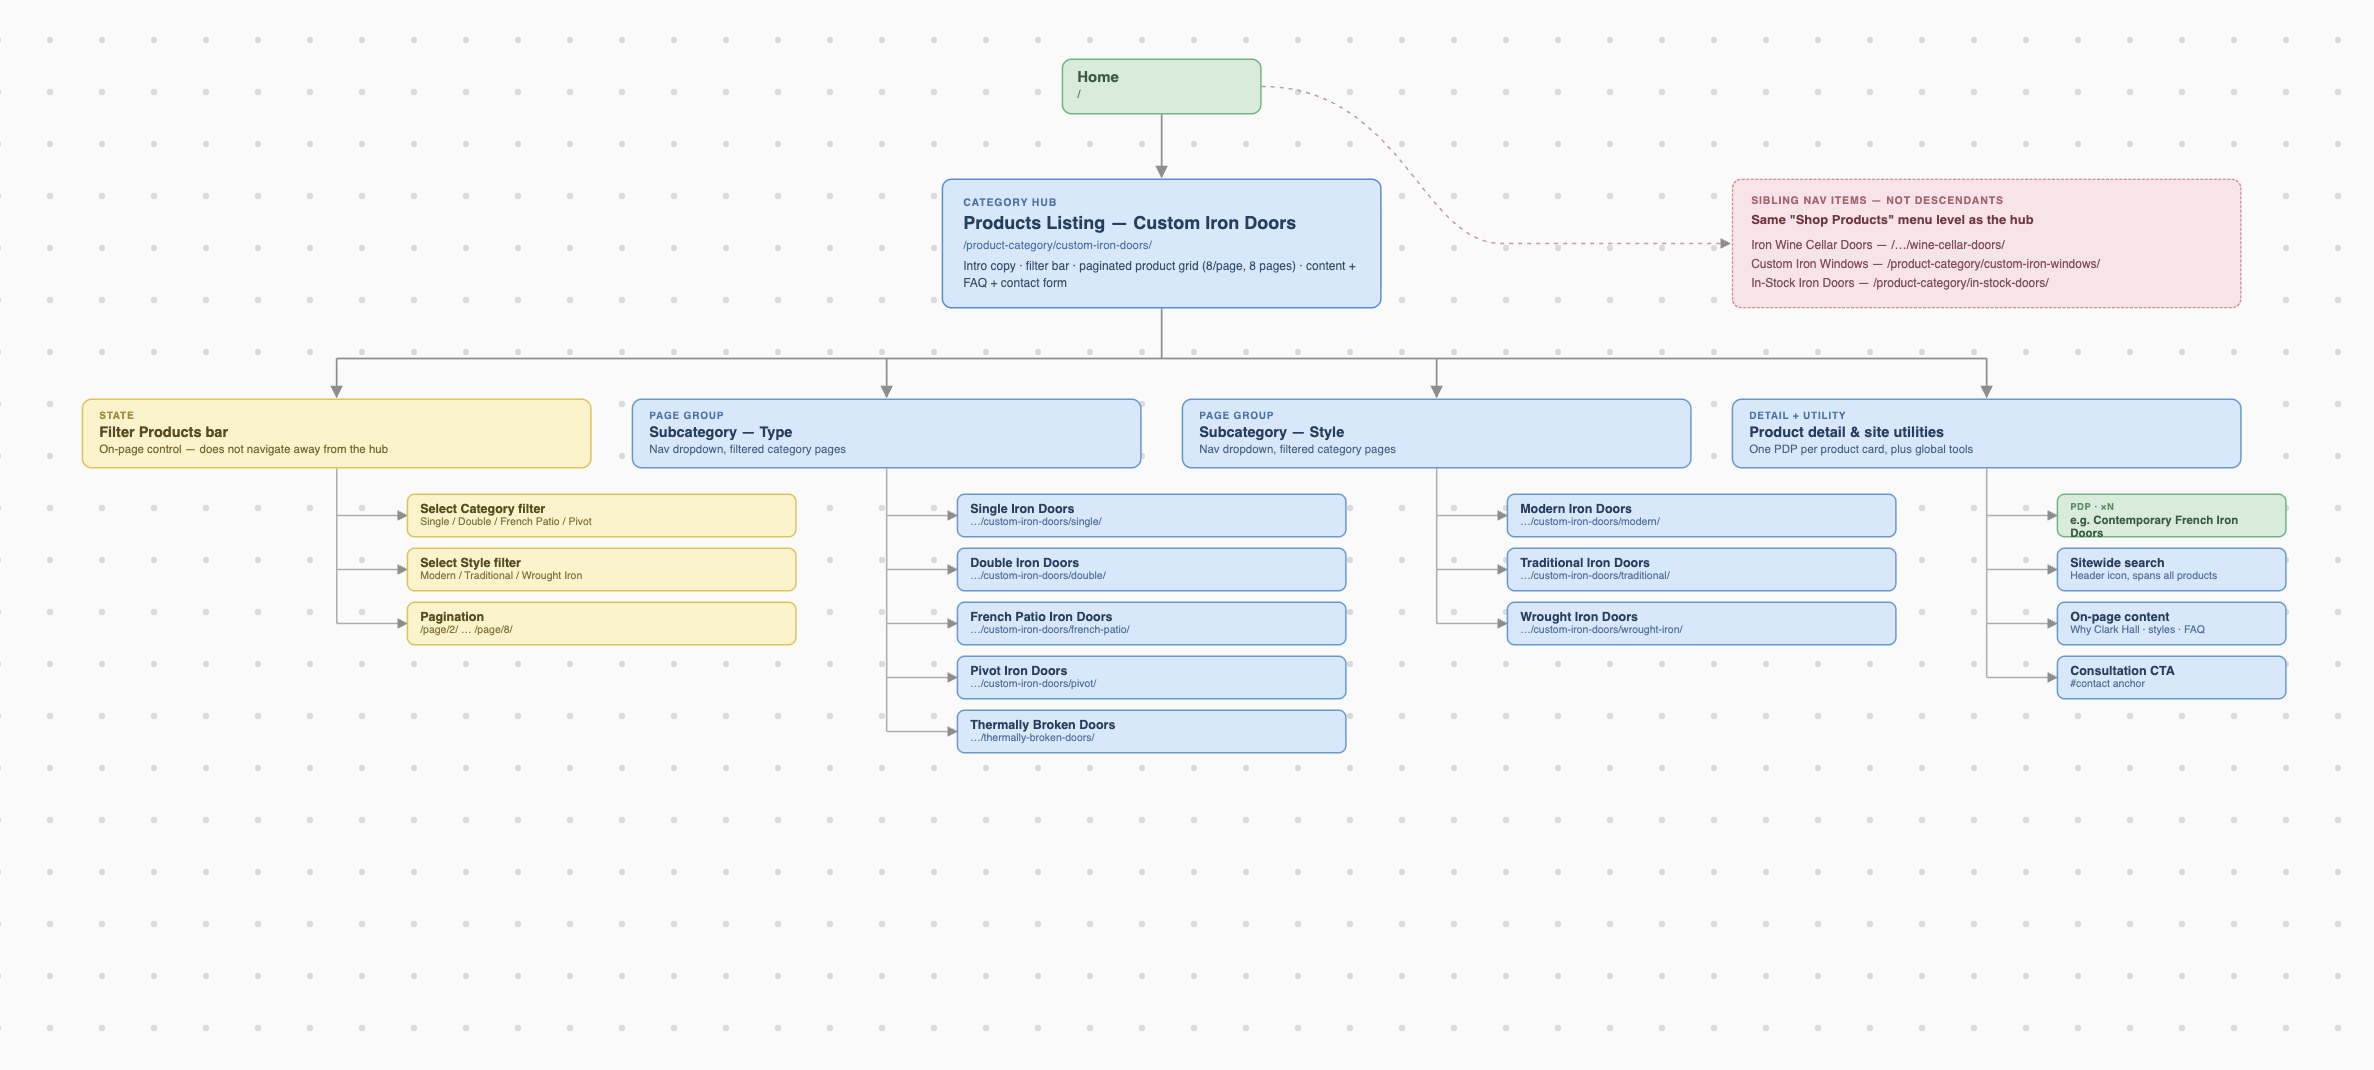
Task: Click the 'On-page control — does not navigate' description
Action: tap(243, 450)
